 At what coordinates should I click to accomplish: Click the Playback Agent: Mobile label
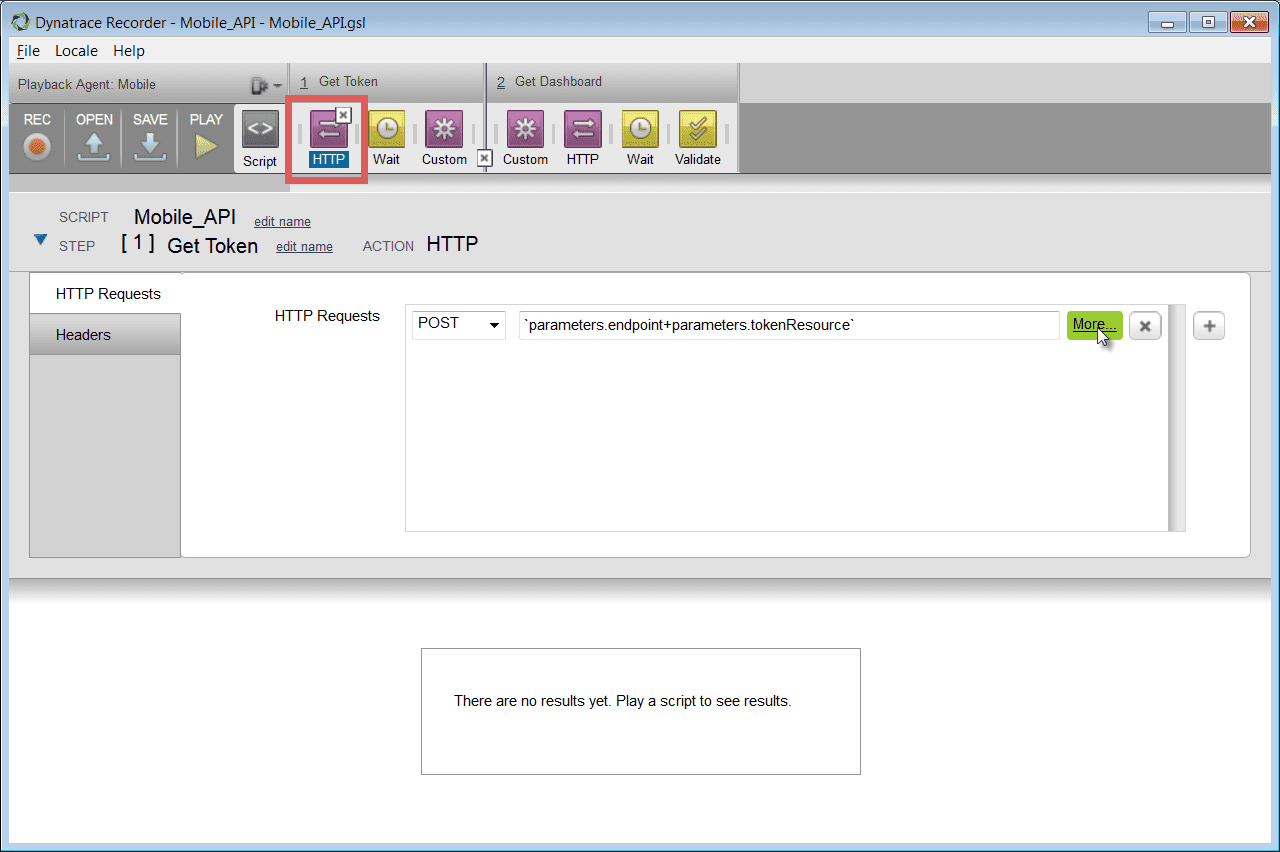pyautogui.click(x=87, y=85)
